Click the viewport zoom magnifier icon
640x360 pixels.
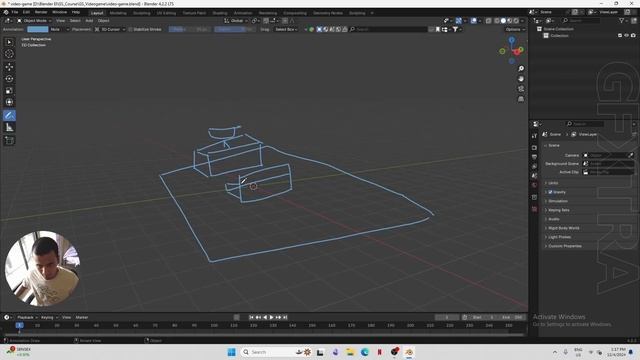521,69
